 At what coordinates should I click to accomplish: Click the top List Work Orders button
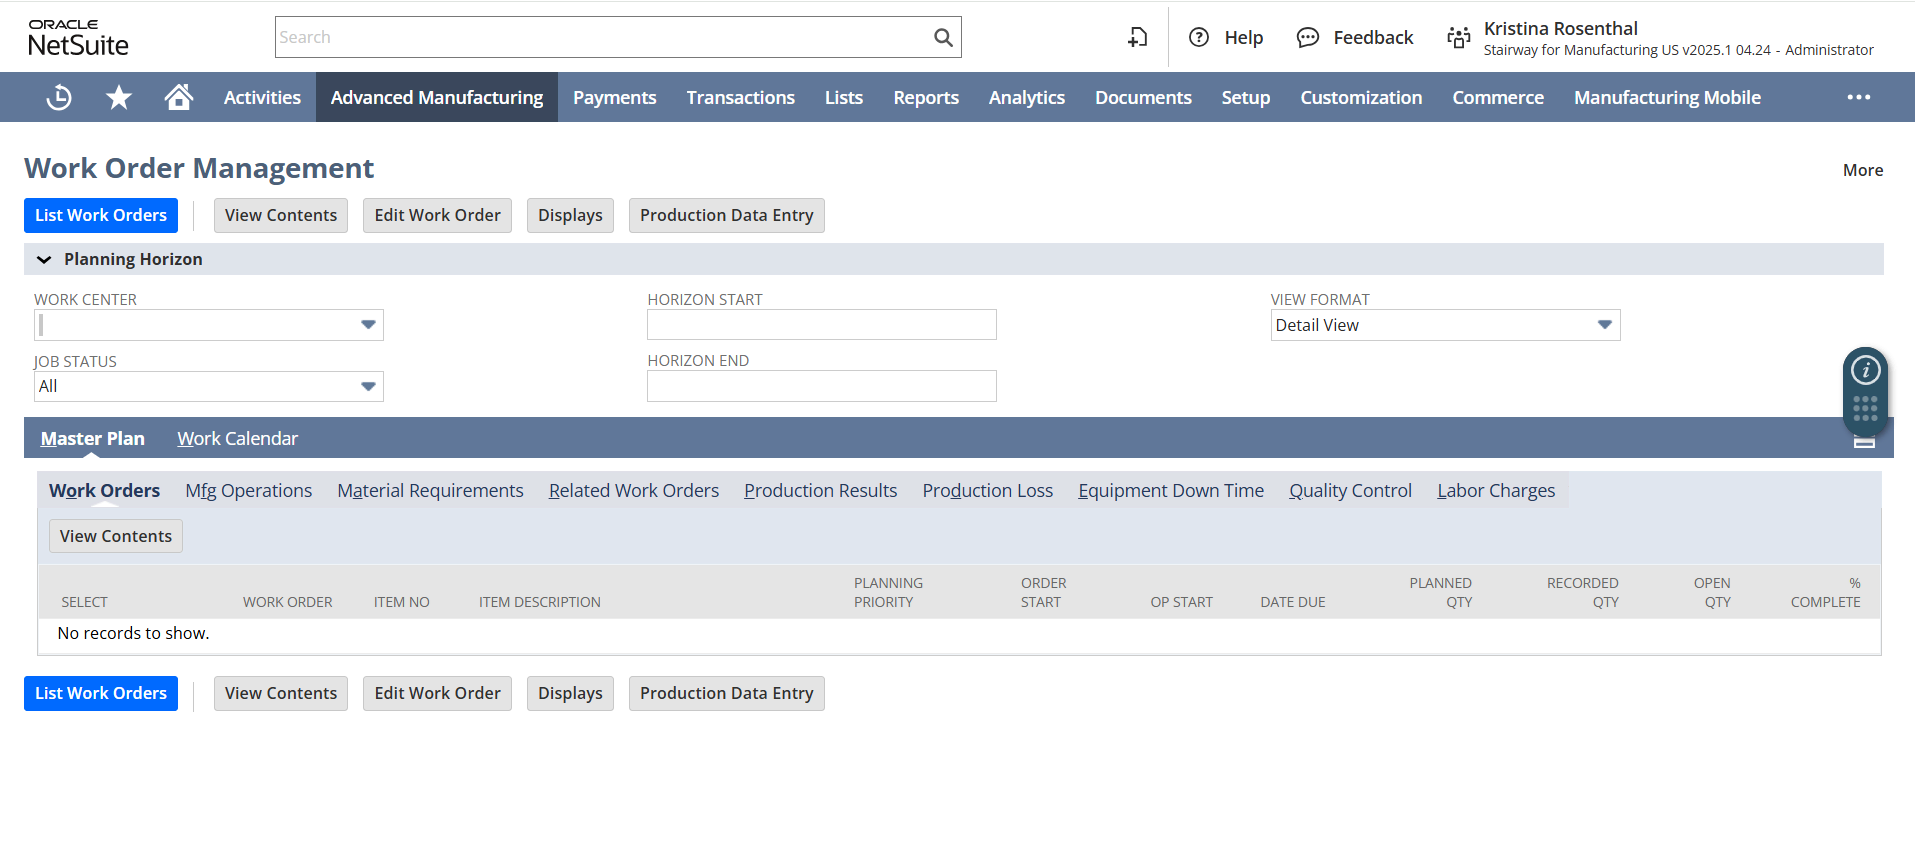tap(101, 215)
